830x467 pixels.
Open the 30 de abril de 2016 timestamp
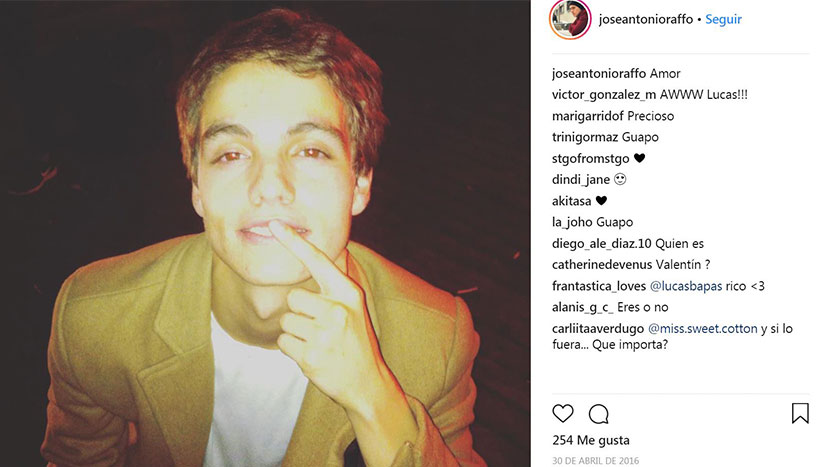(x=596, y=461)
